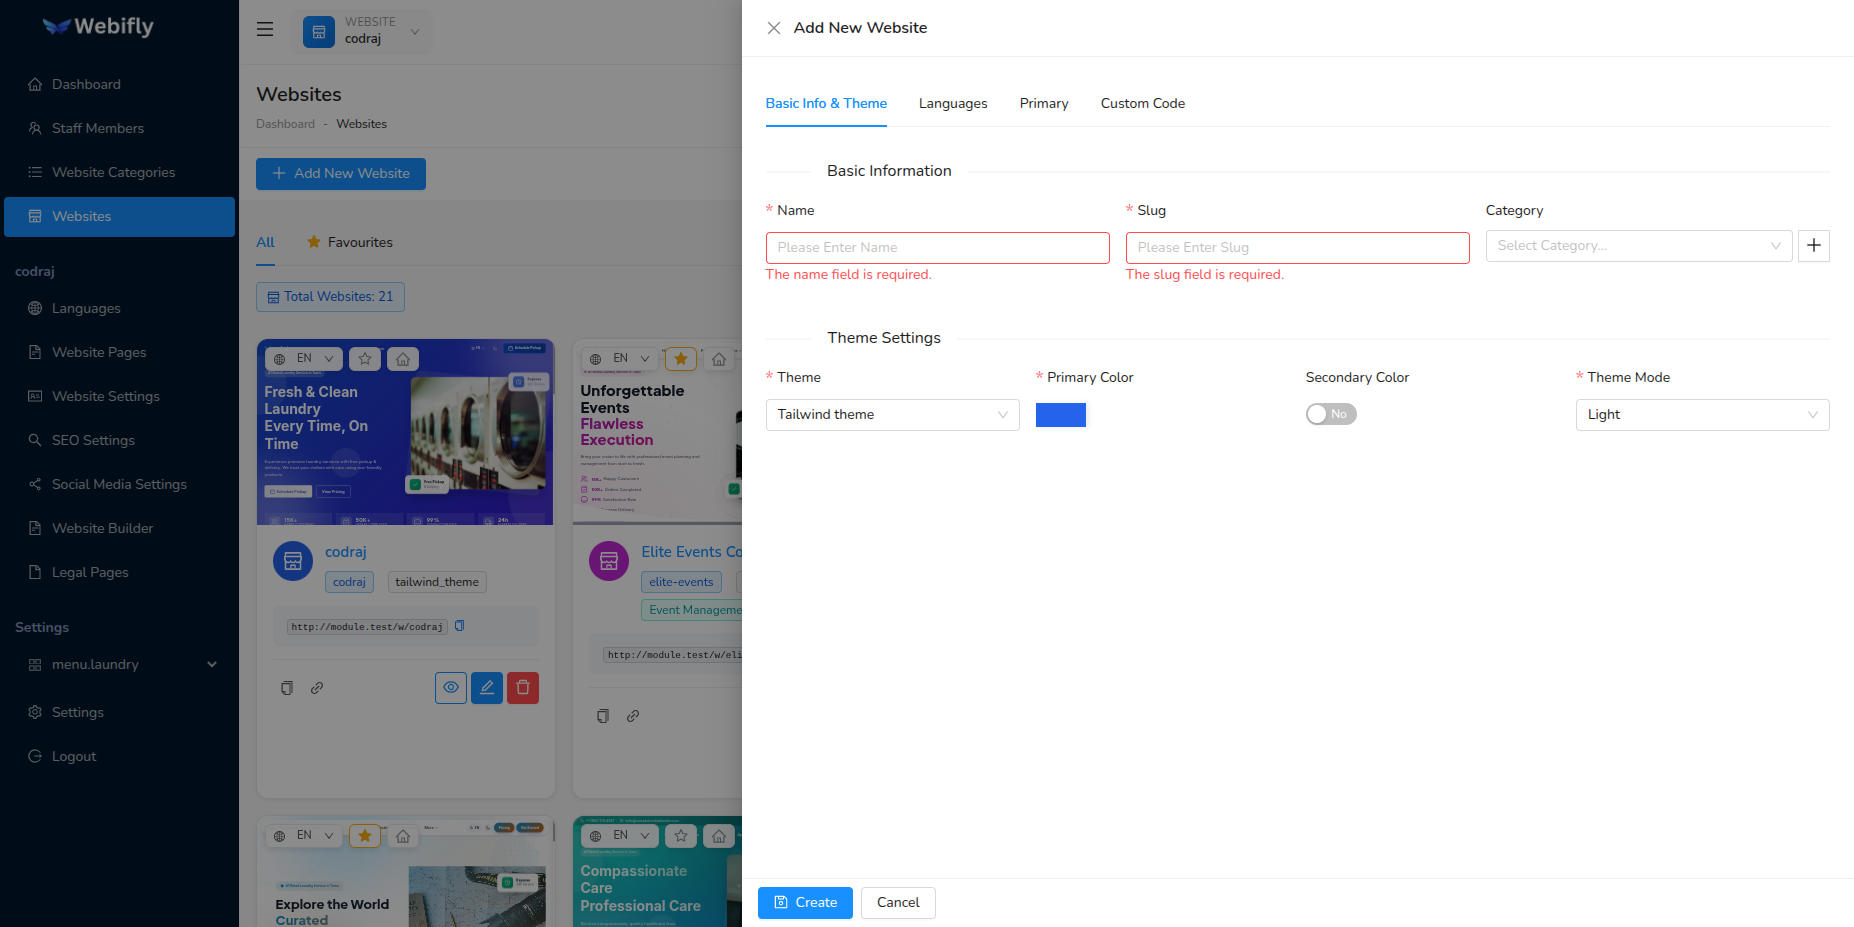Click the edit pencil icon on codraj card
The height and width of the screenshot is (927, 1854).
(x=487, y=688)
